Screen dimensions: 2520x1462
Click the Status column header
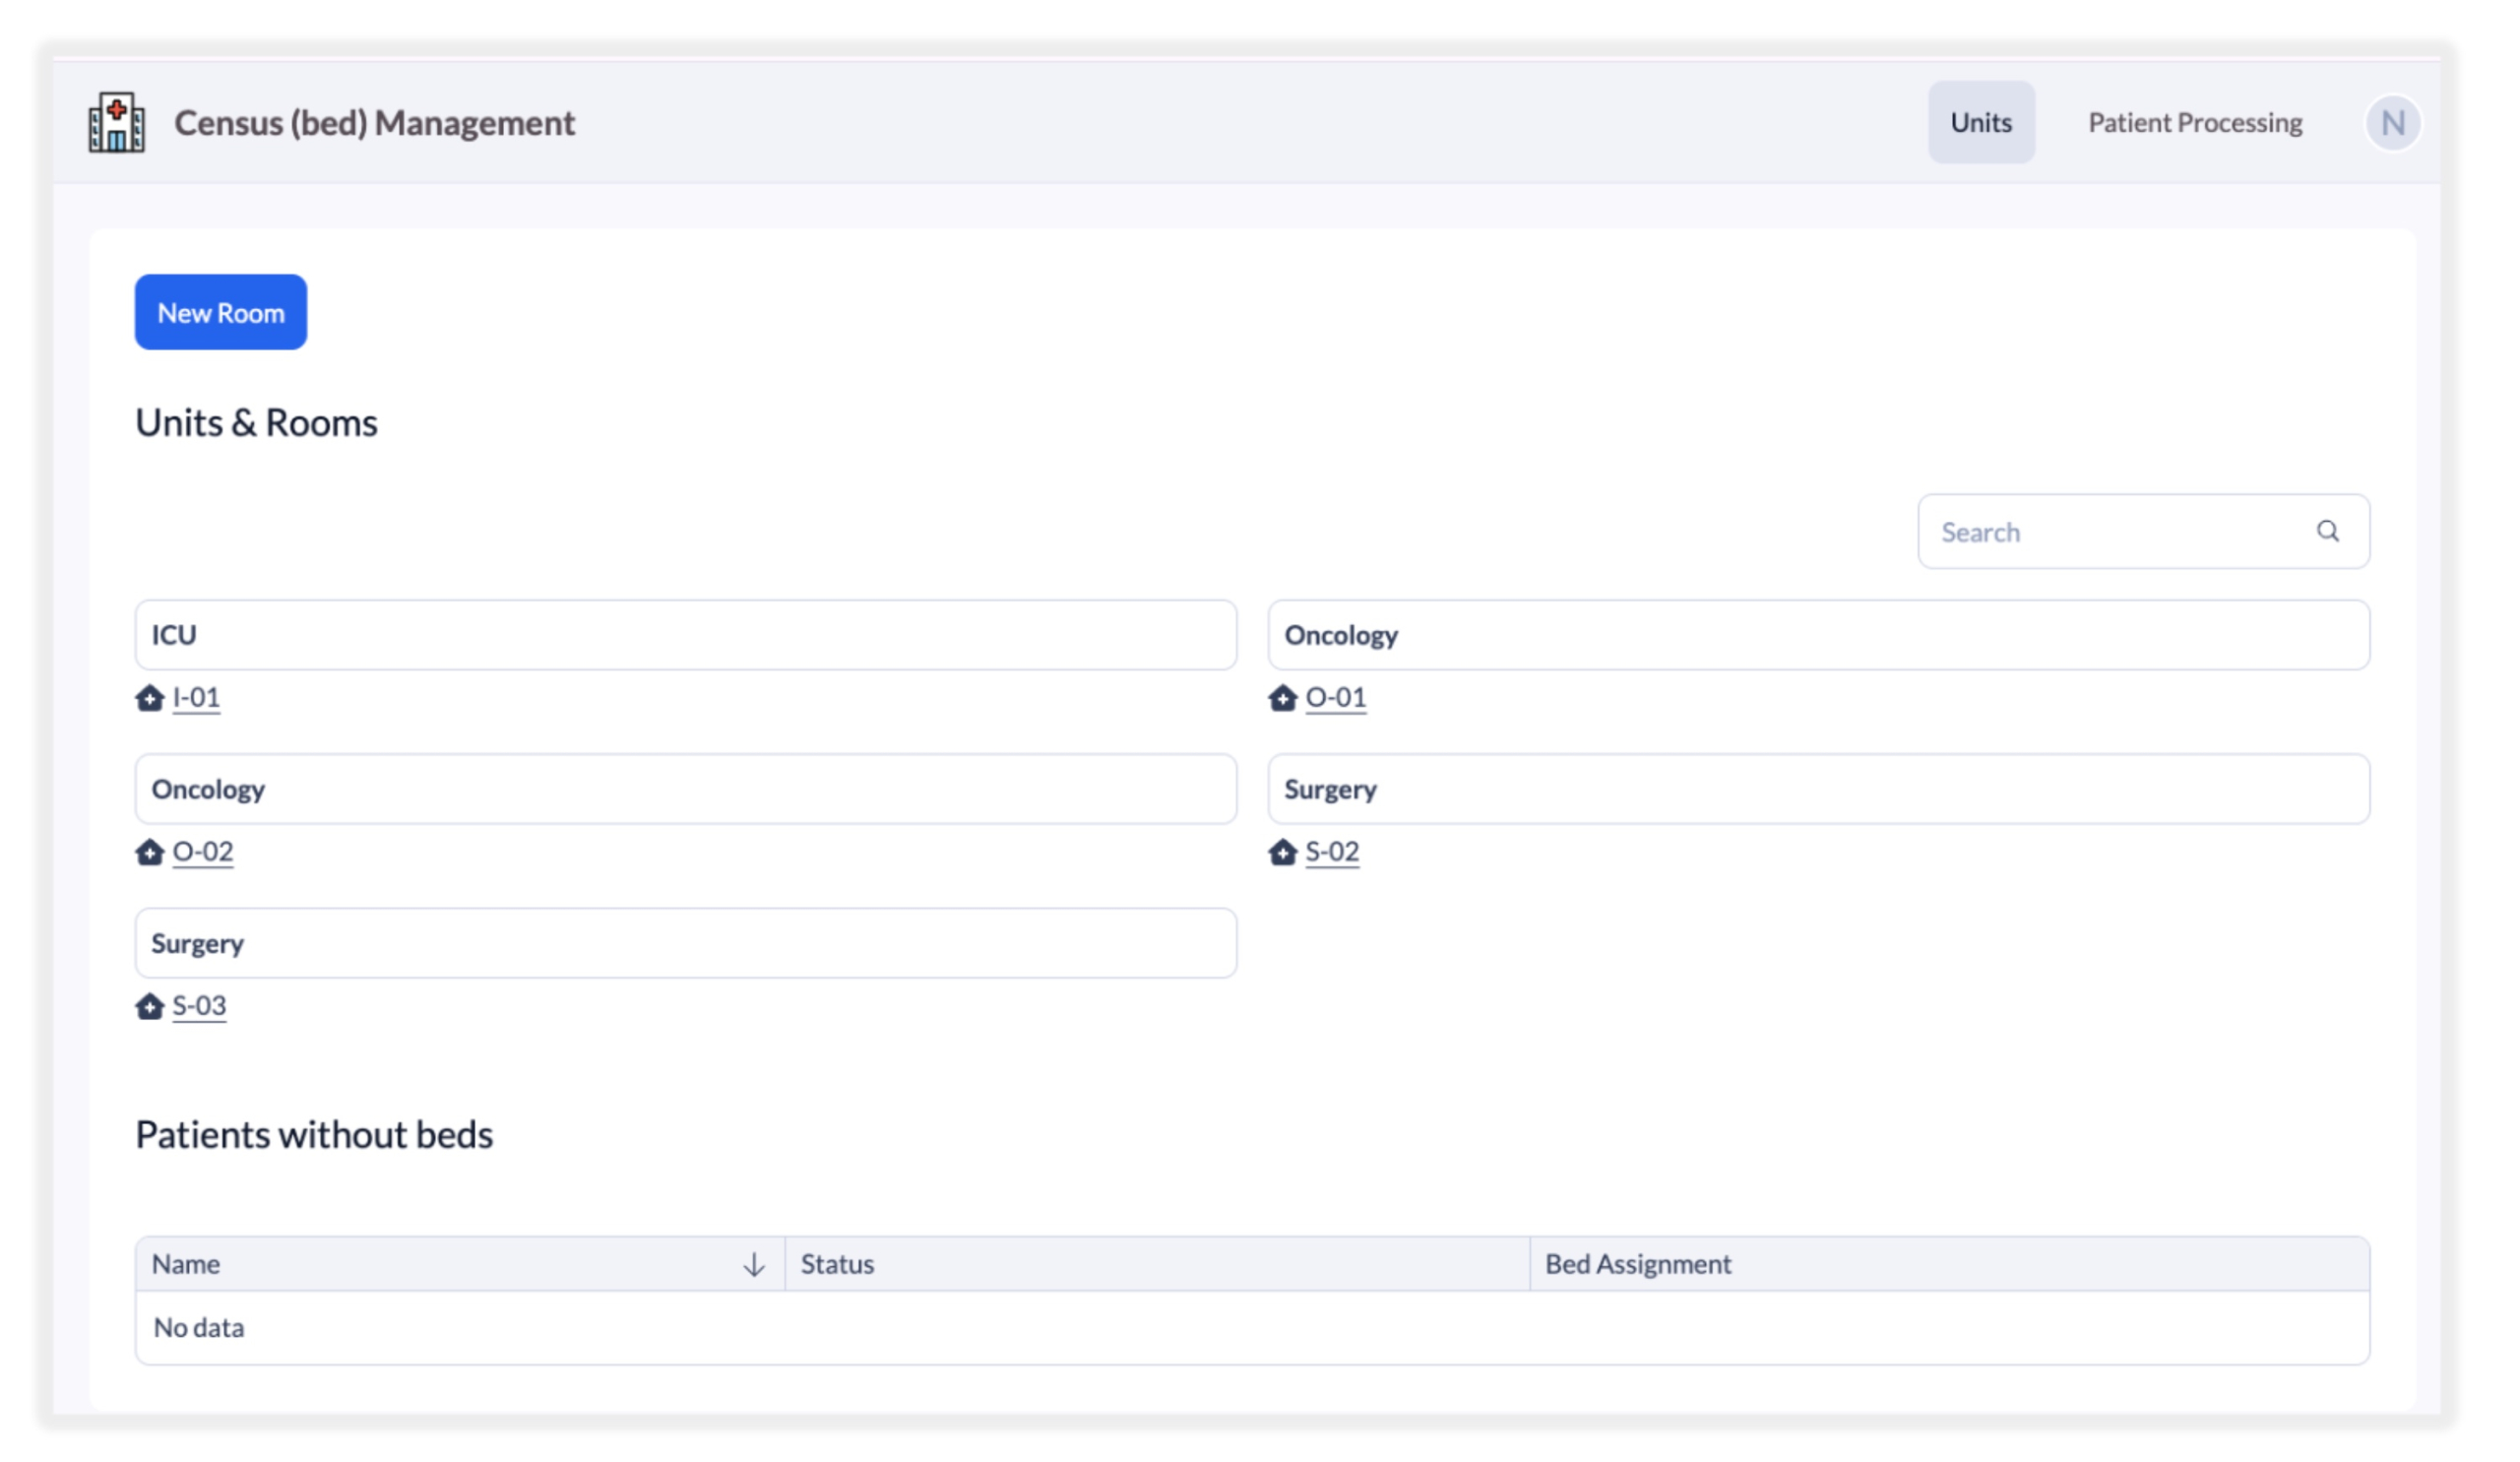click(838, 1263)
